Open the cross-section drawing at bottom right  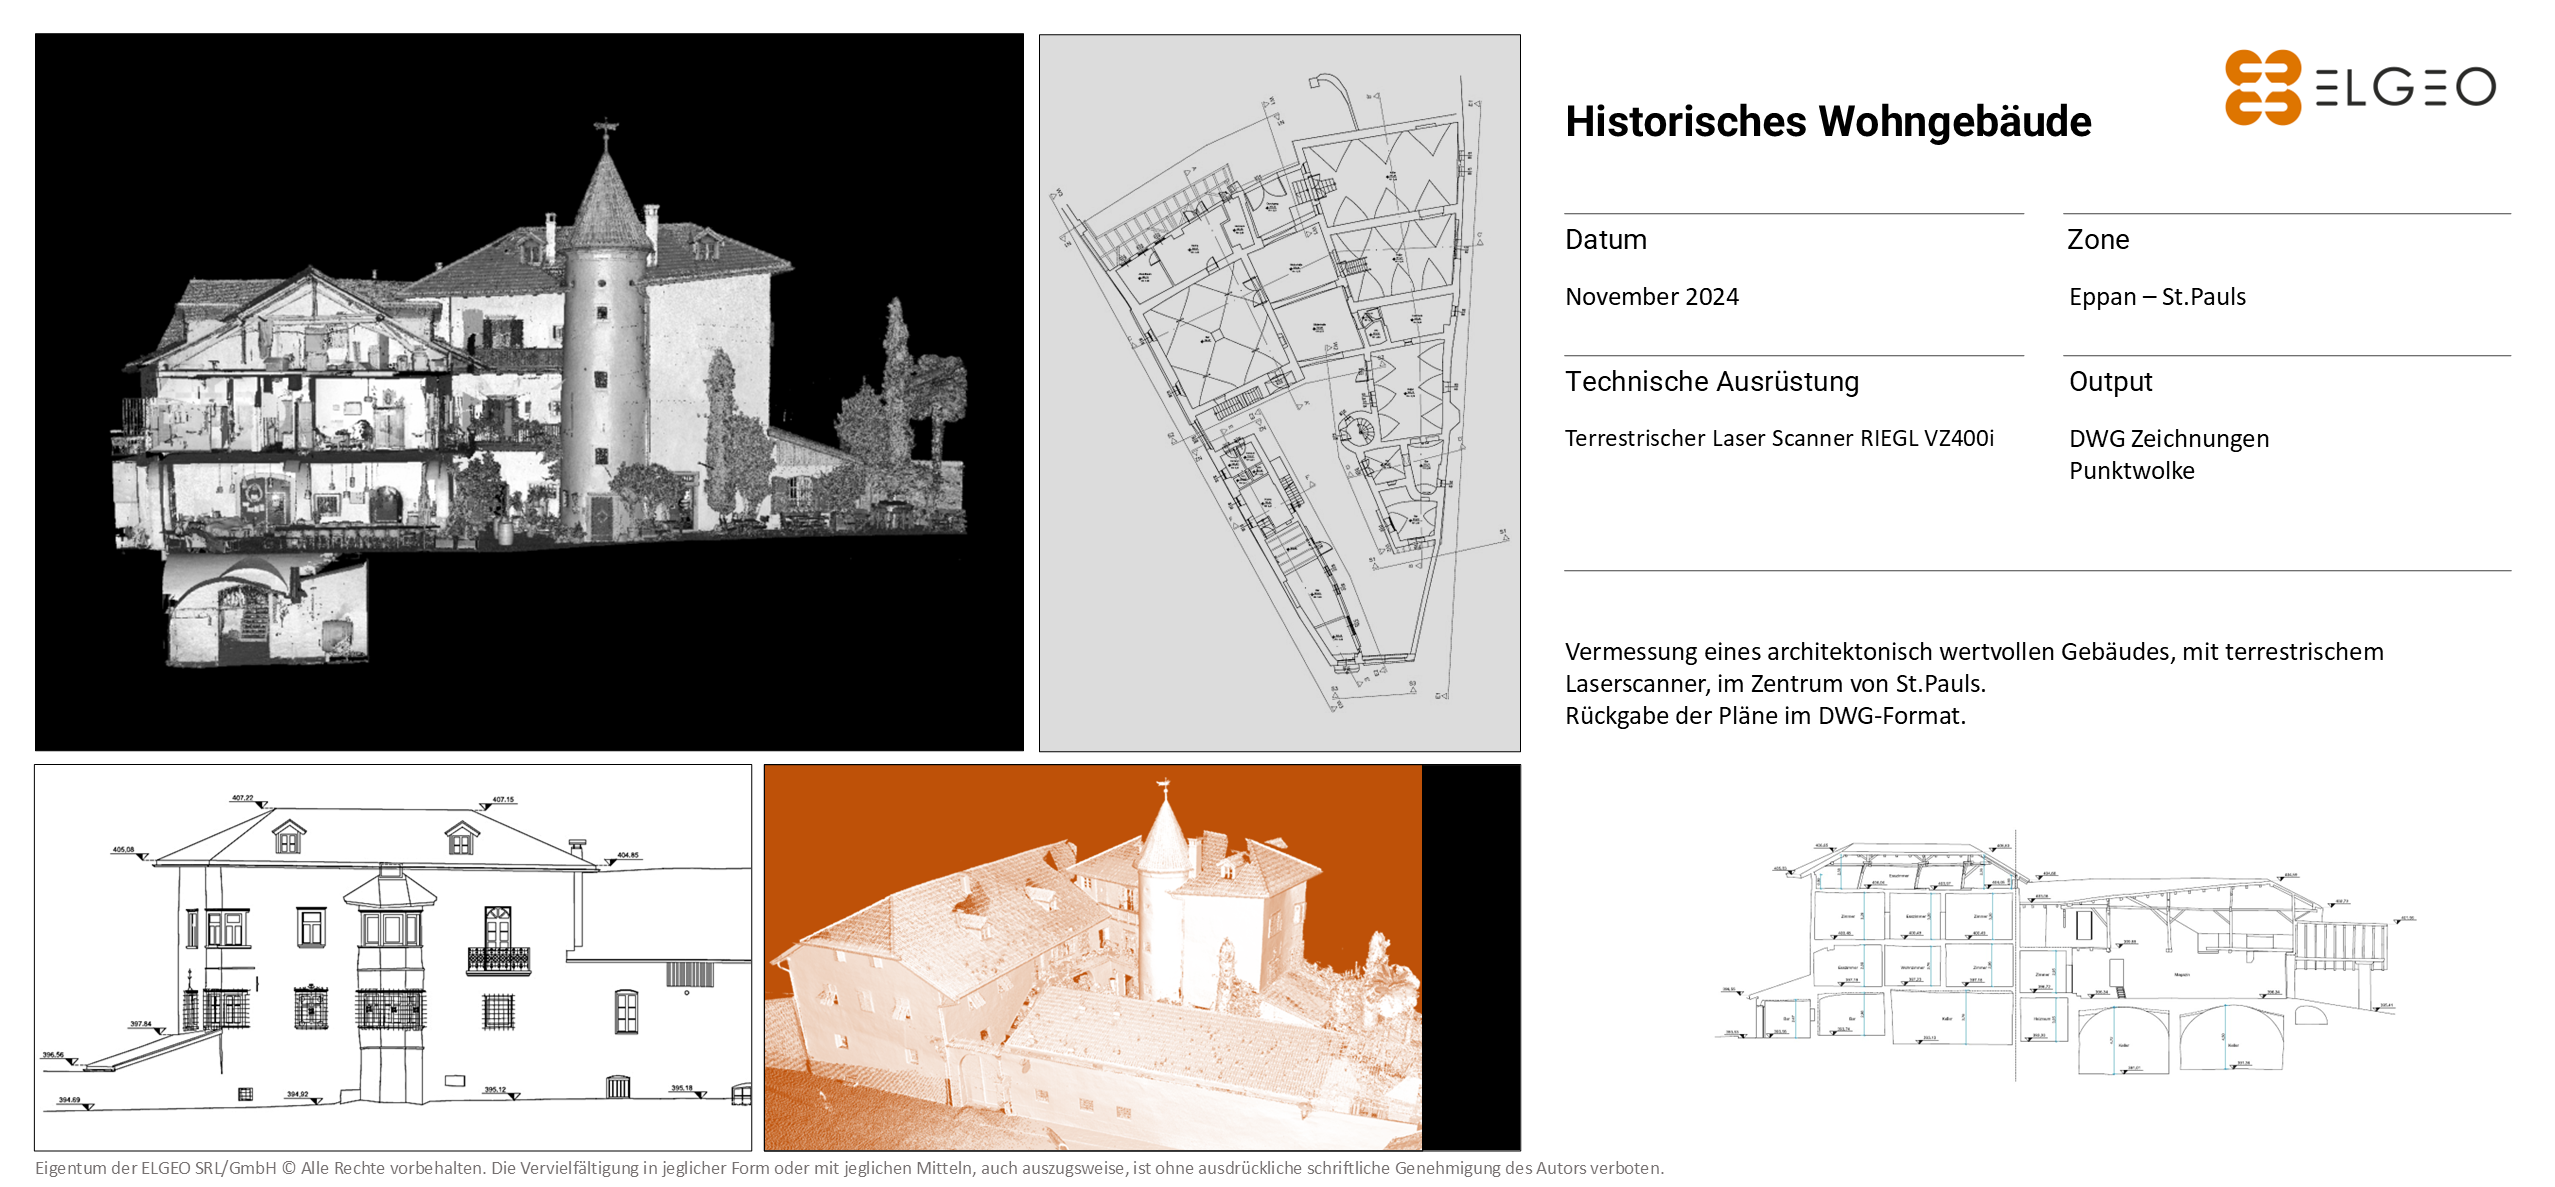(2063, 957)
